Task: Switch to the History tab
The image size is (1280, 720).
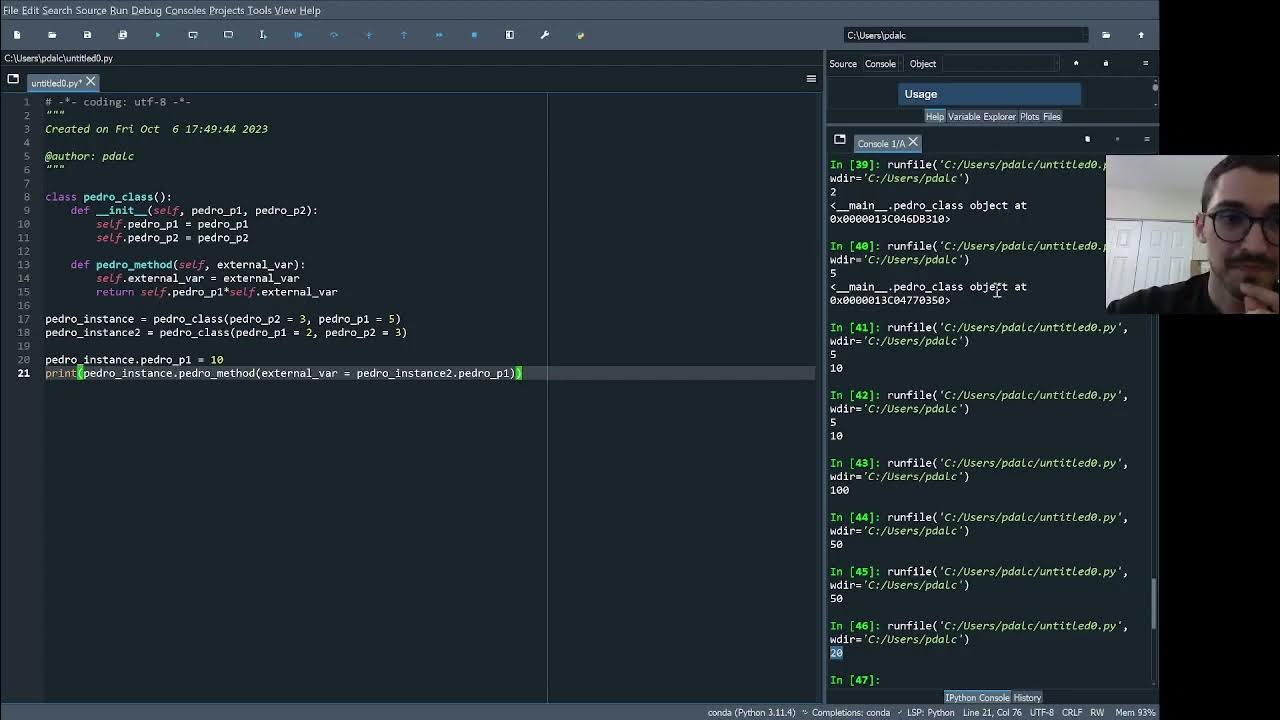Action: [1027, 698]
